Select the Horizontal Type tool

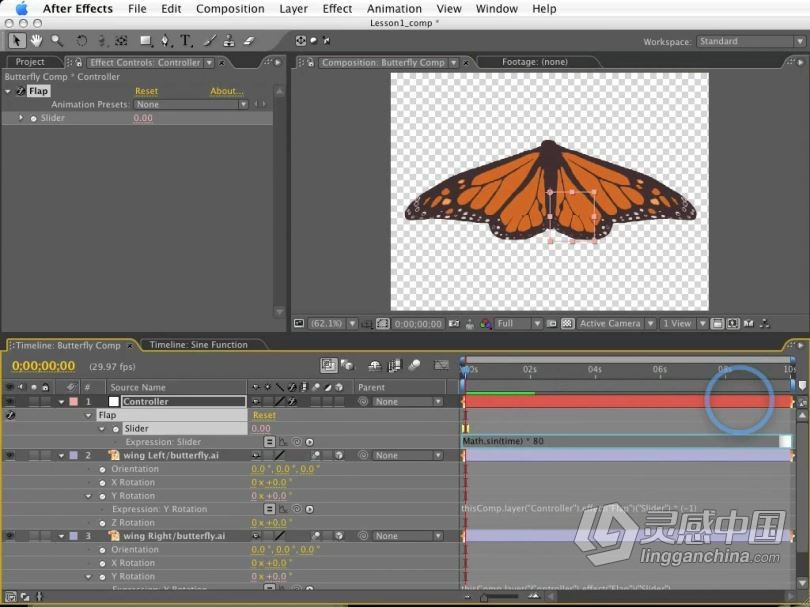[x=185, y=41]
